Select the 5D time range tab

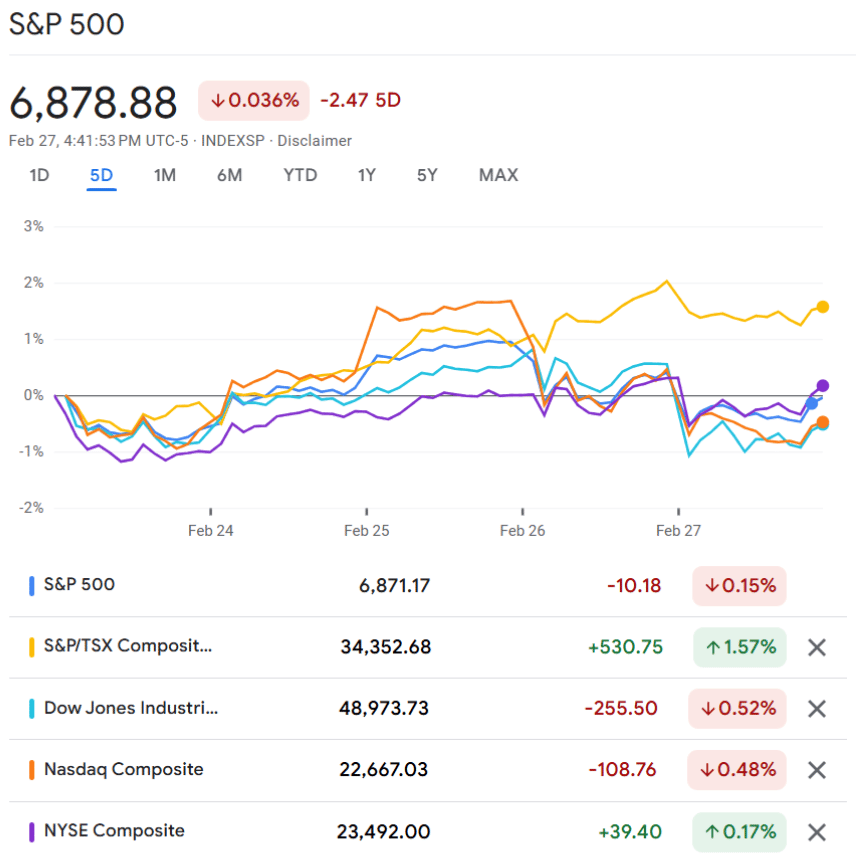coord(101,175)
